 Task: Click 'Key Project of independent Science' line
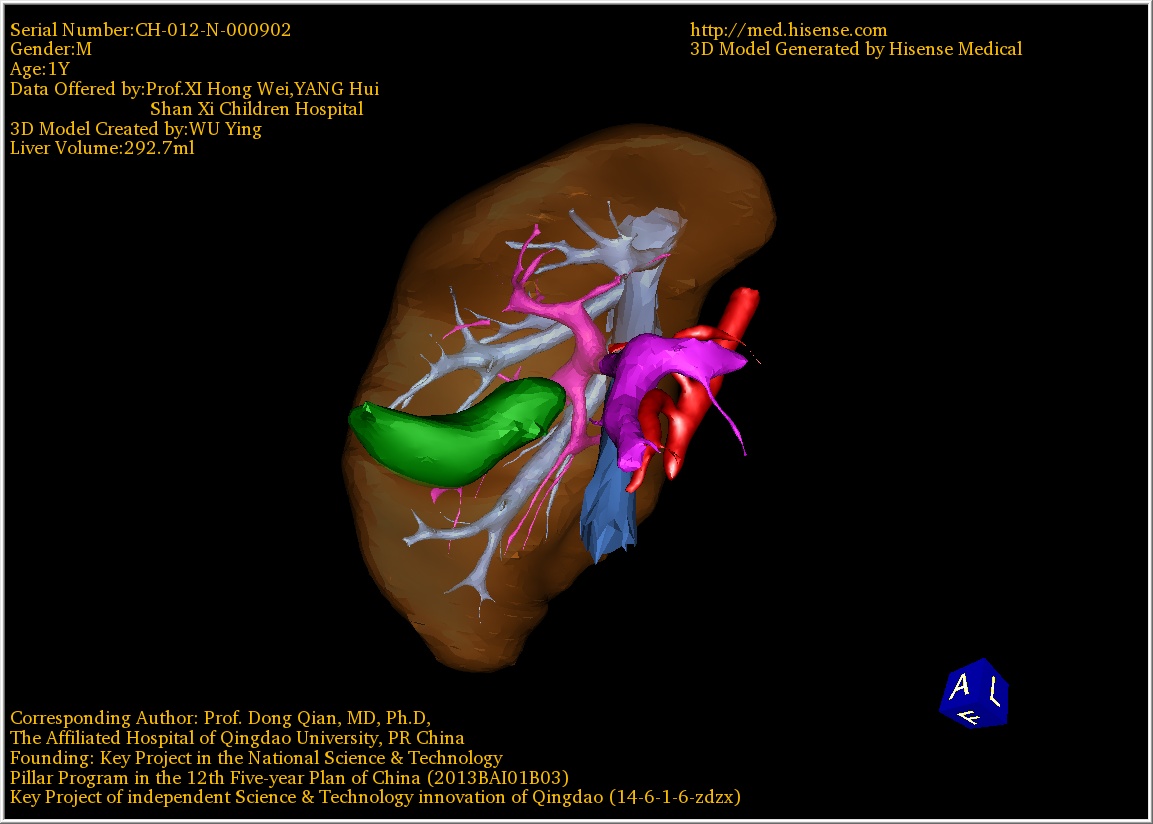pos(375,798)
